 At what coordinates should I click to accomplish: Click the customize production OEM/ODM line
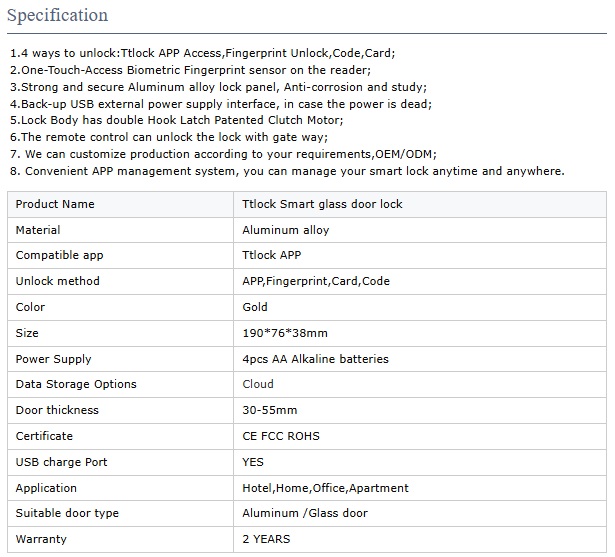point(223,154)
